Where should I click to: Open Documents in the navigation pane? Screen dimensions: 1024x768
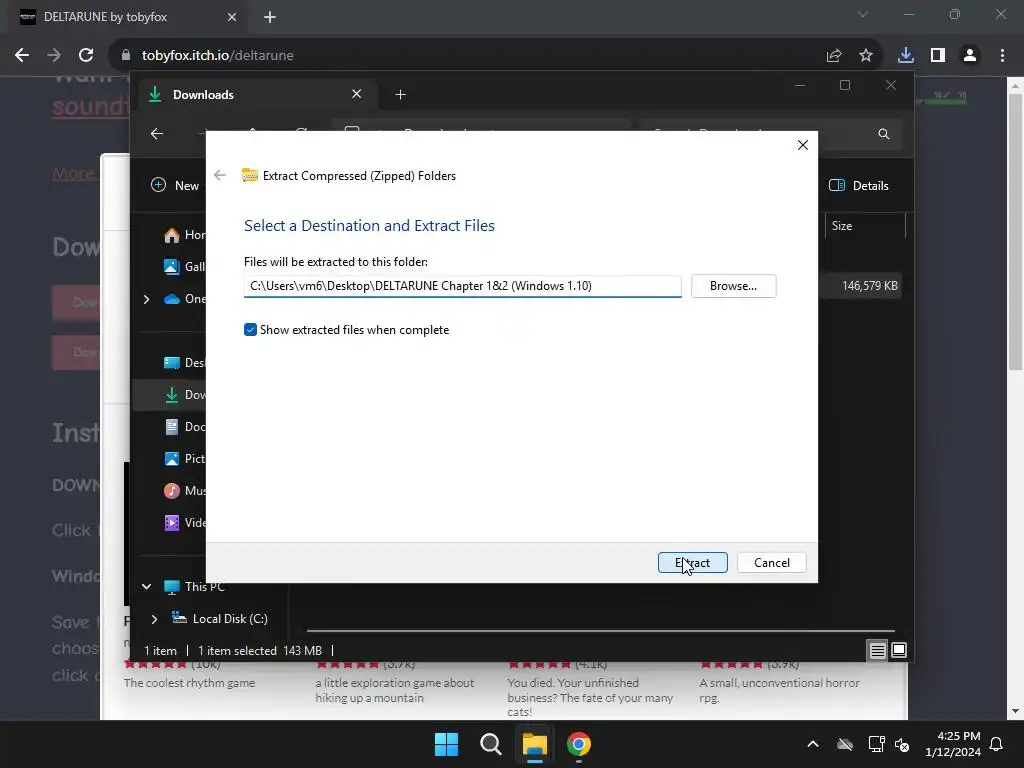click(184, 426)
